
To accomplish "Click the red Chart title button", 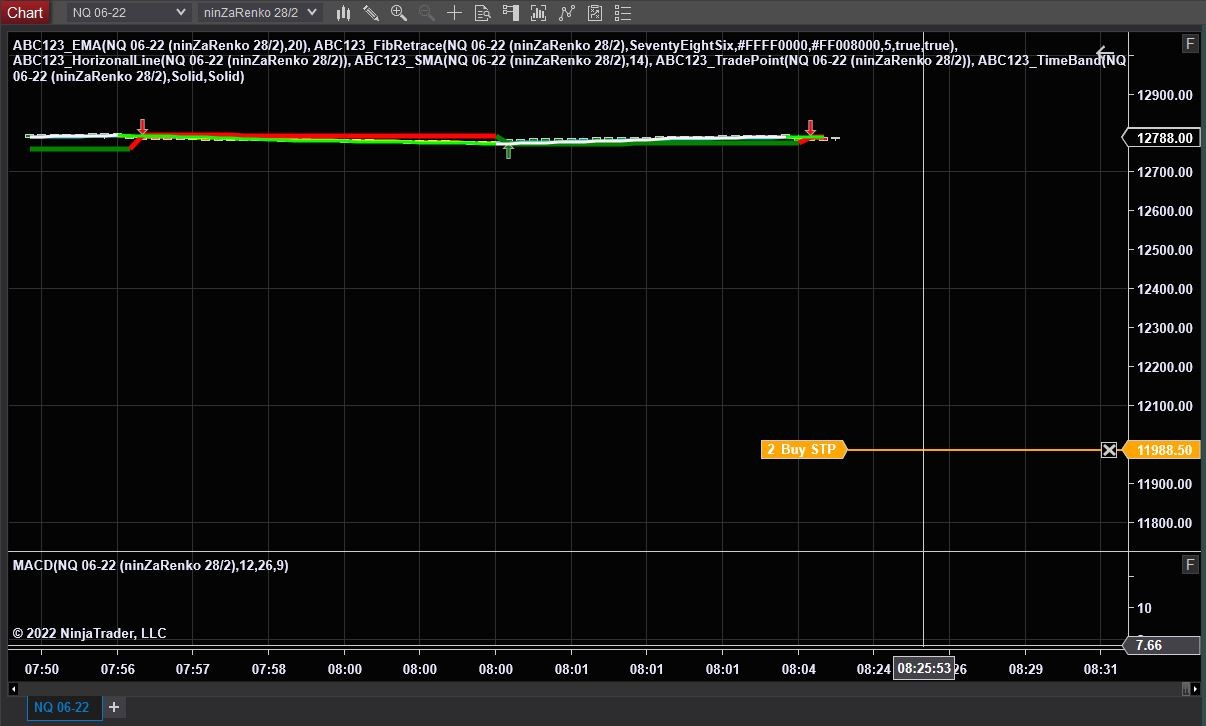I will tap(25, 12).
